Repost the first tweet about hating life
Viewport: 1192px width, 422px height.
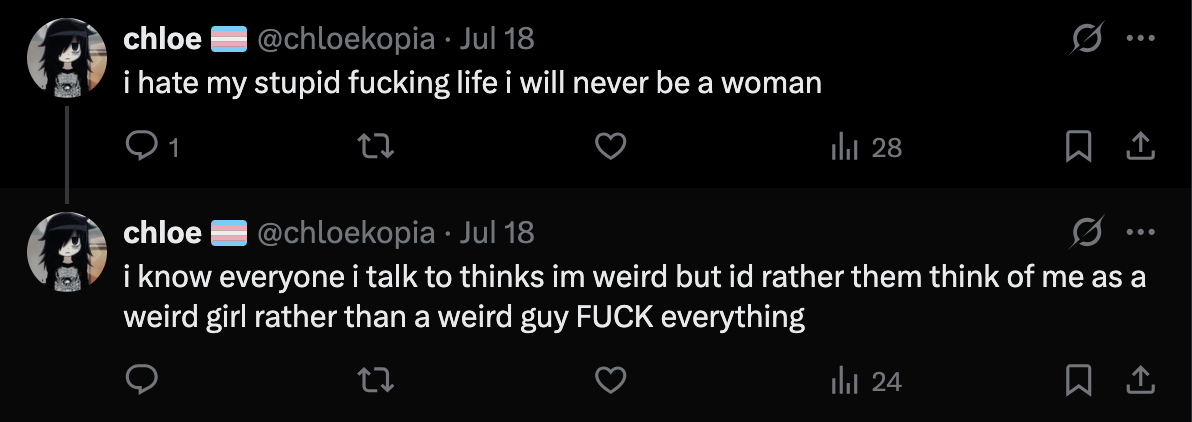(x=377, y=148)
